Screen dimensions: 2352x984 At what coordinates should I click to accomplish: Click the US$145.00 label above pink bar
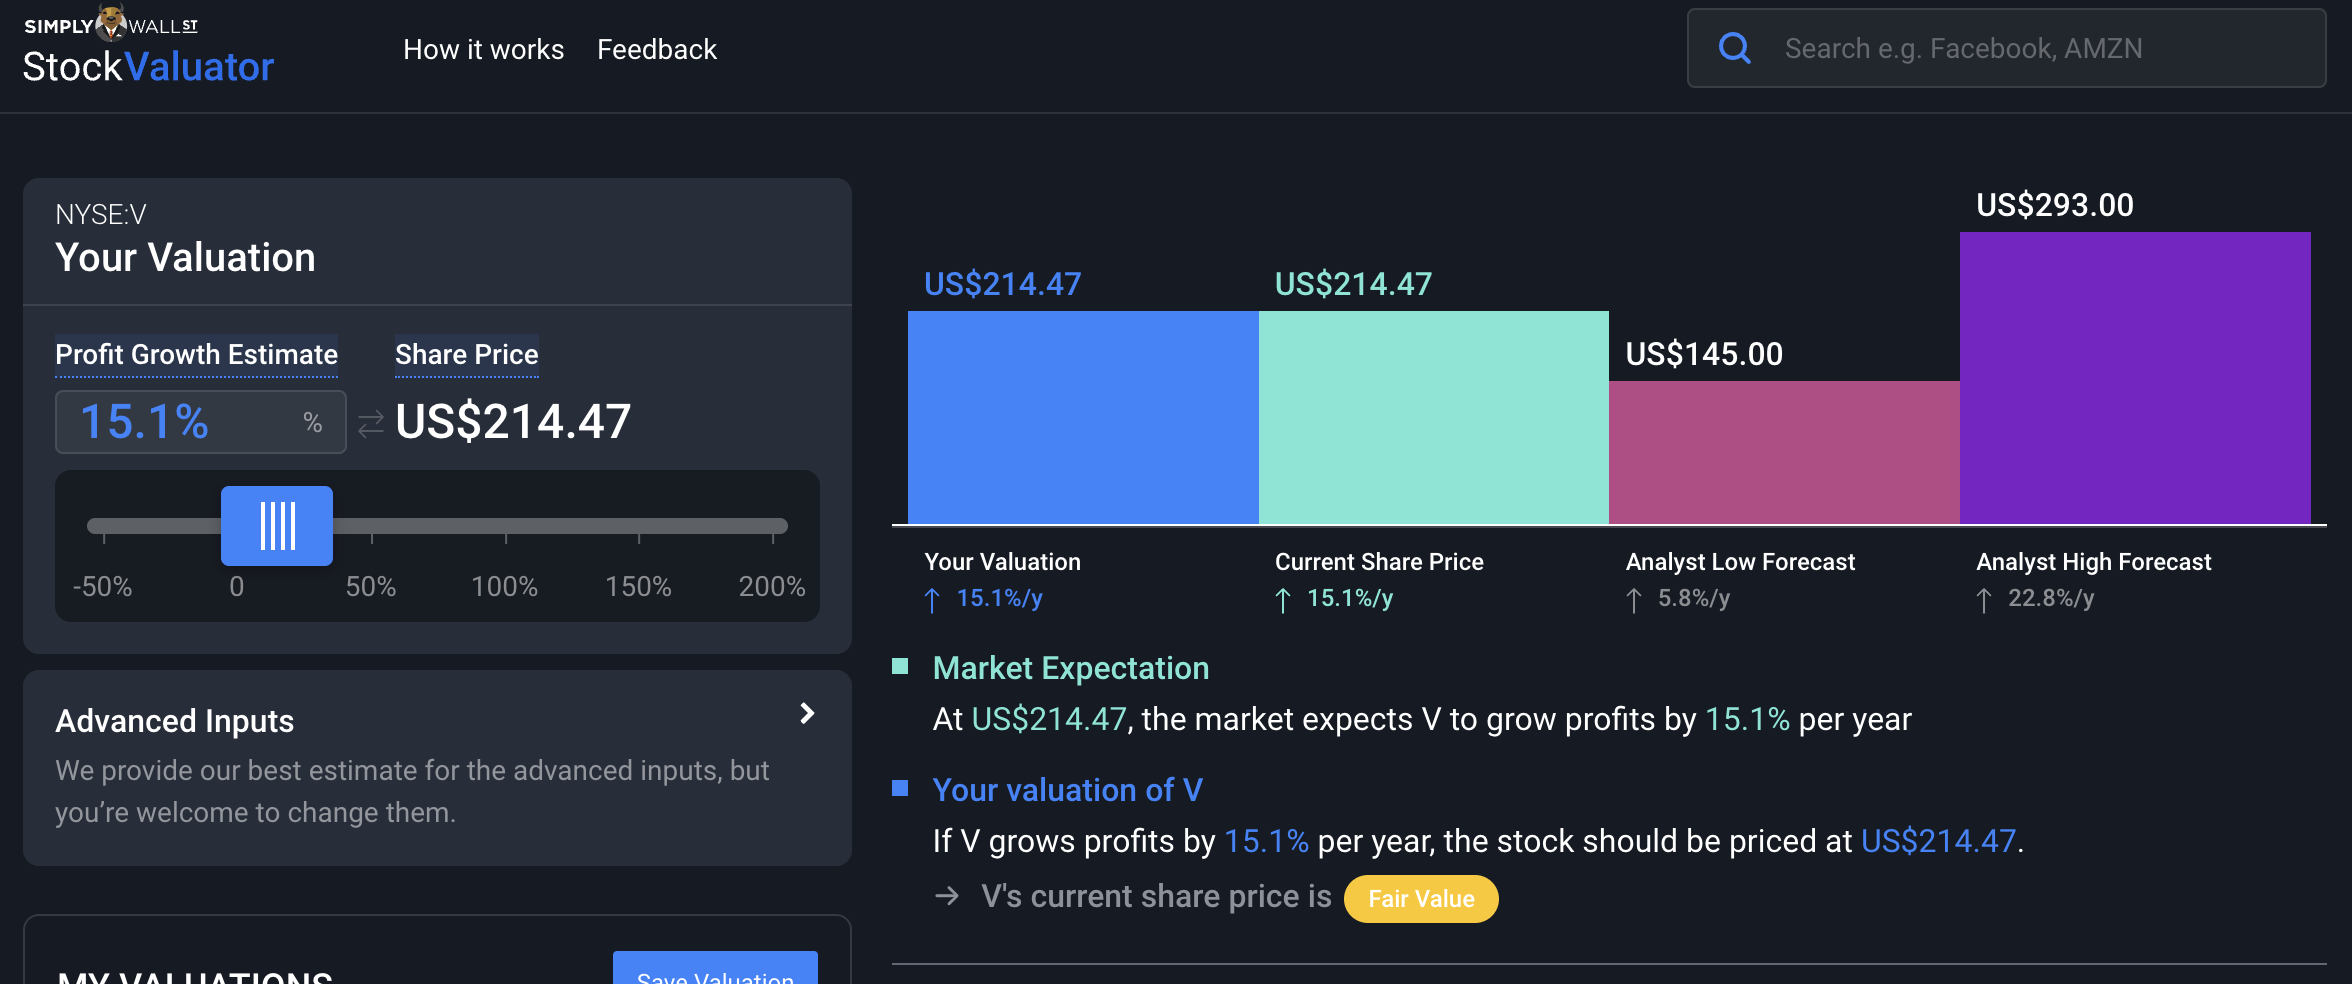tap(1704, 354)
